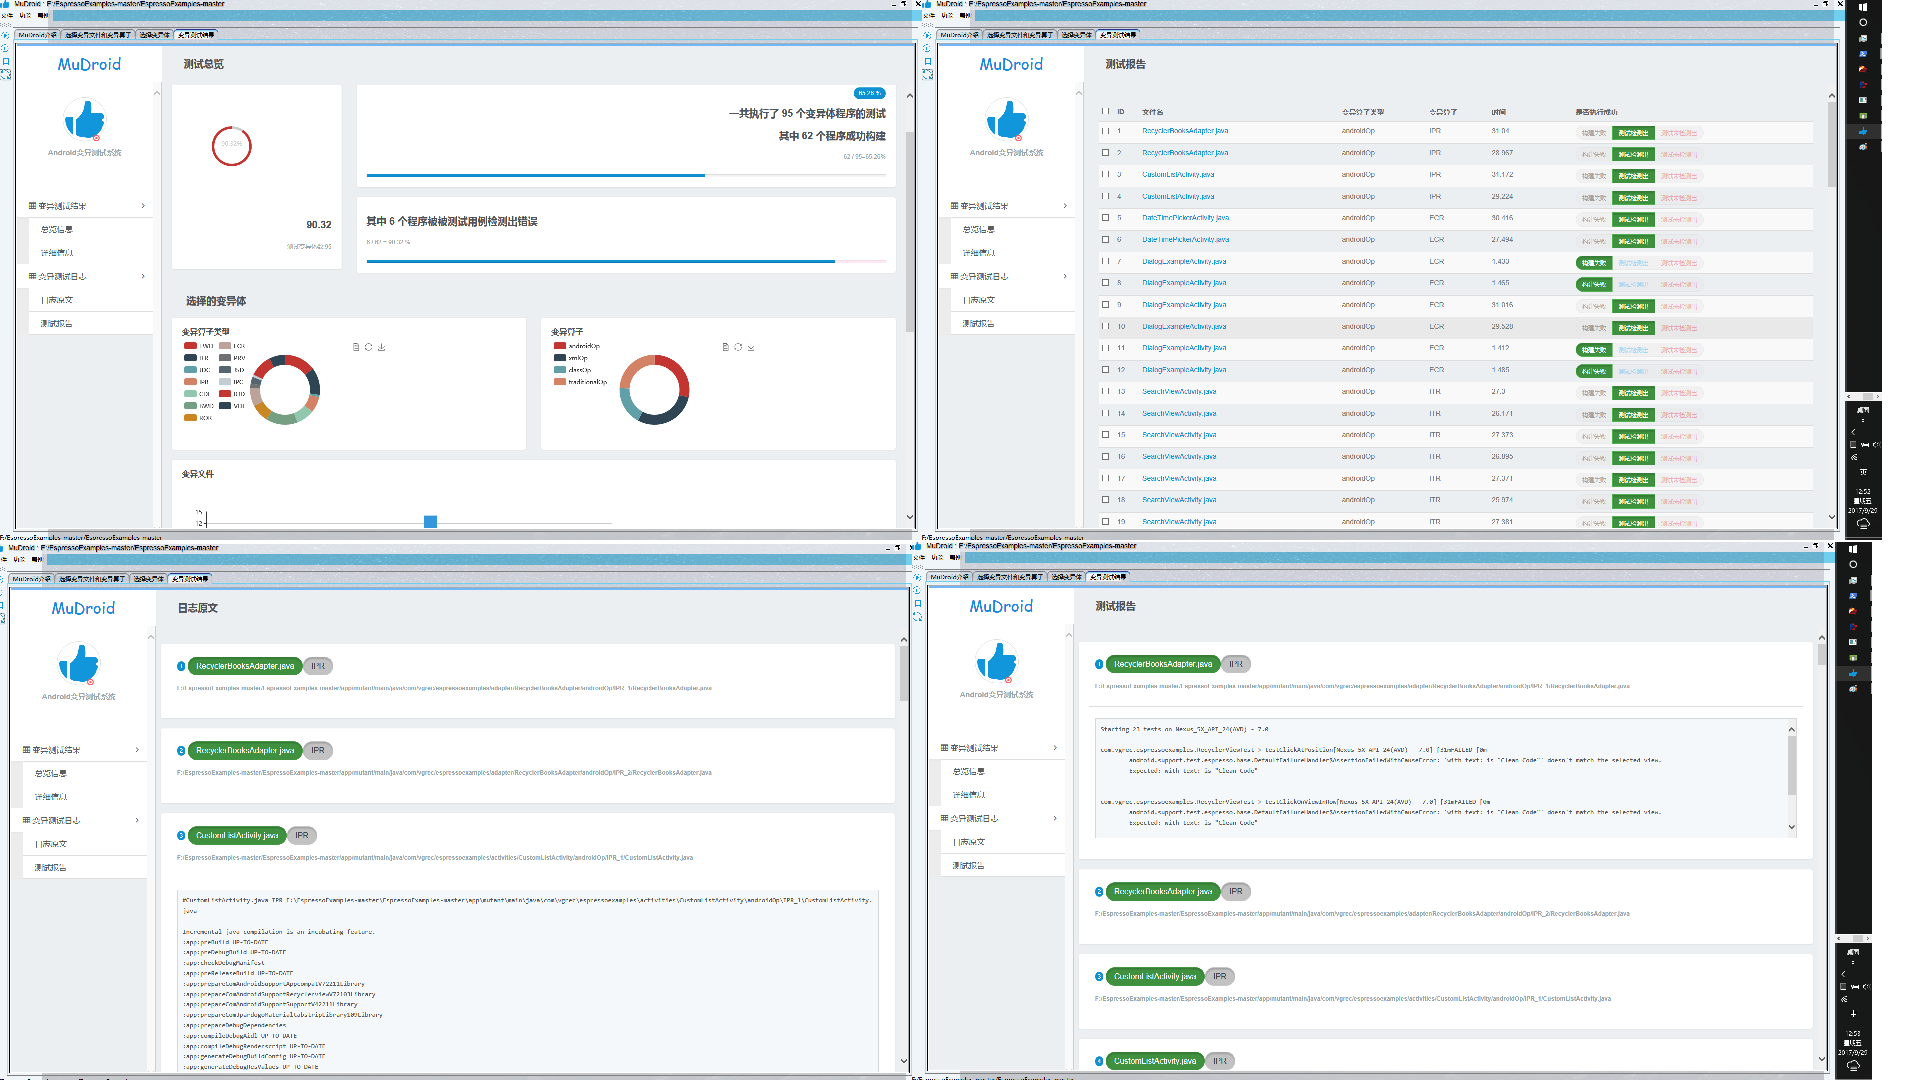
Task: Check the checkbox for row 5, DateTimePickerActivity.java
Action: (x=1105, y=218)
